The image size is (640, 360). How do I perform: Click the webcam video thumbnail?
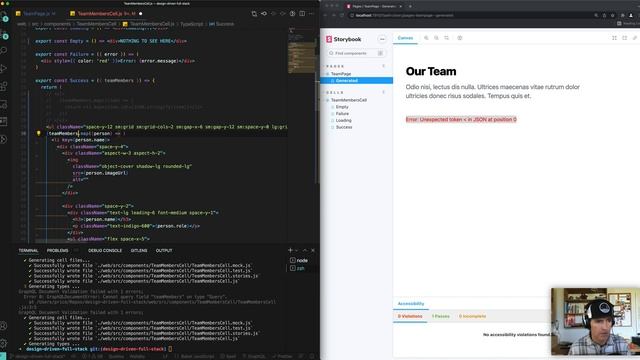[x=596, y=322]
